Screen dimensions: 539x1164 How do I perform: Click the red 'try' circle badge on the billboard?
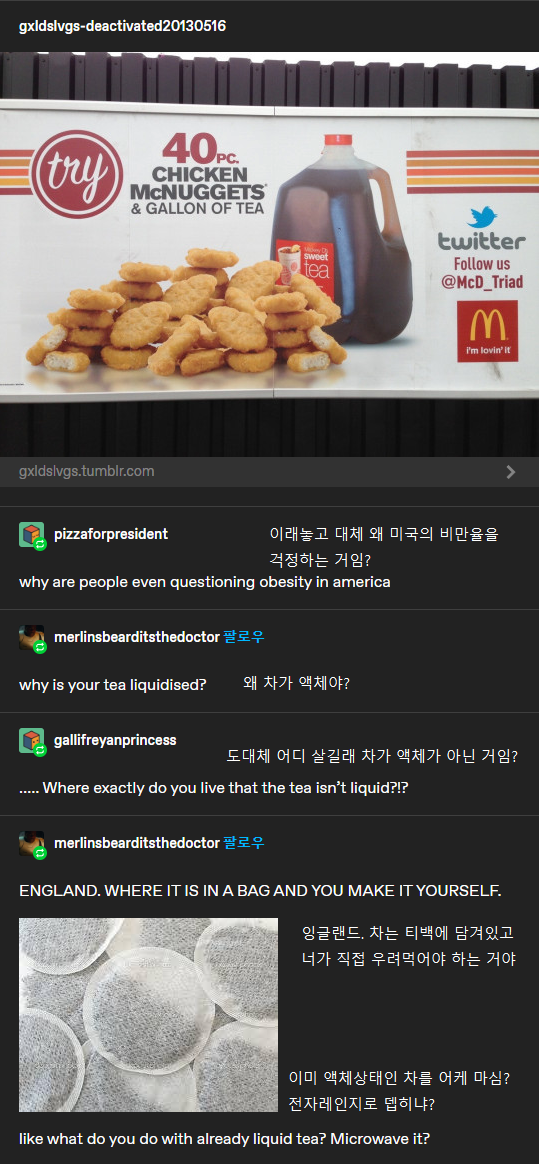coord(87,174)
